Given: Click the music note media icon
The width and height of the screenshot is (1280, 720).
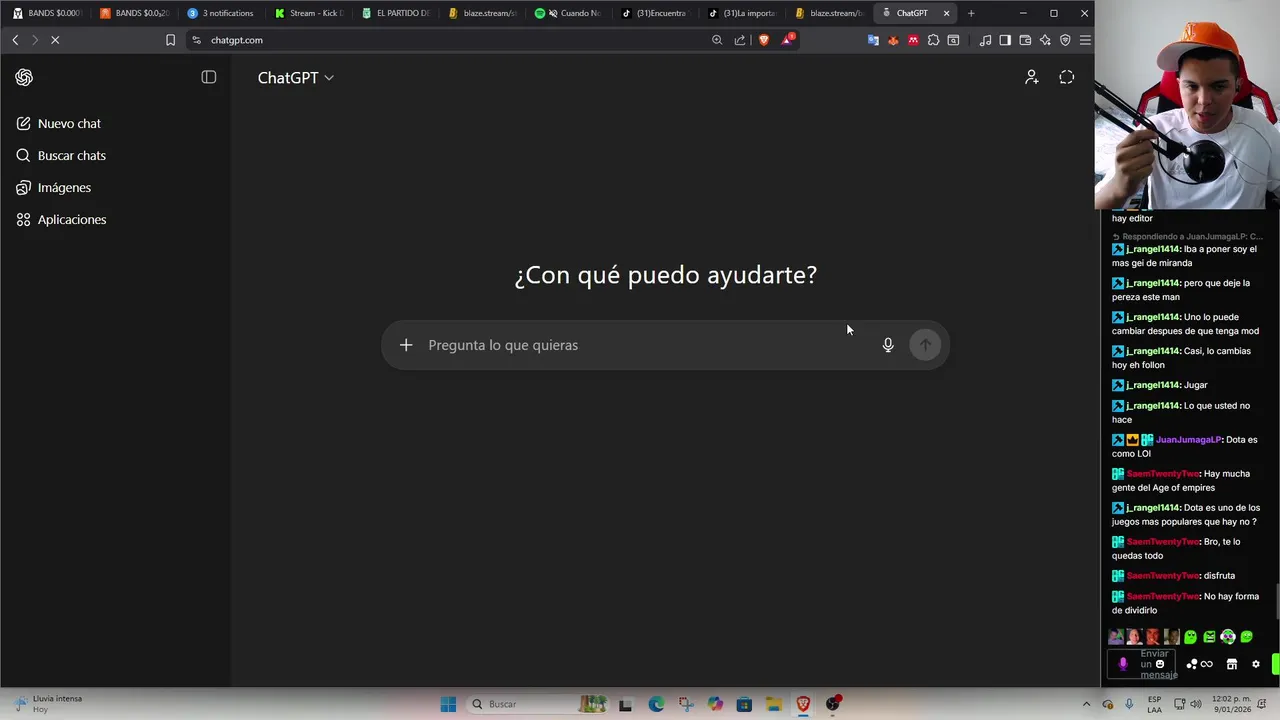Looking at the screenshot, I should pyautogui.click(x=986, y=40).
